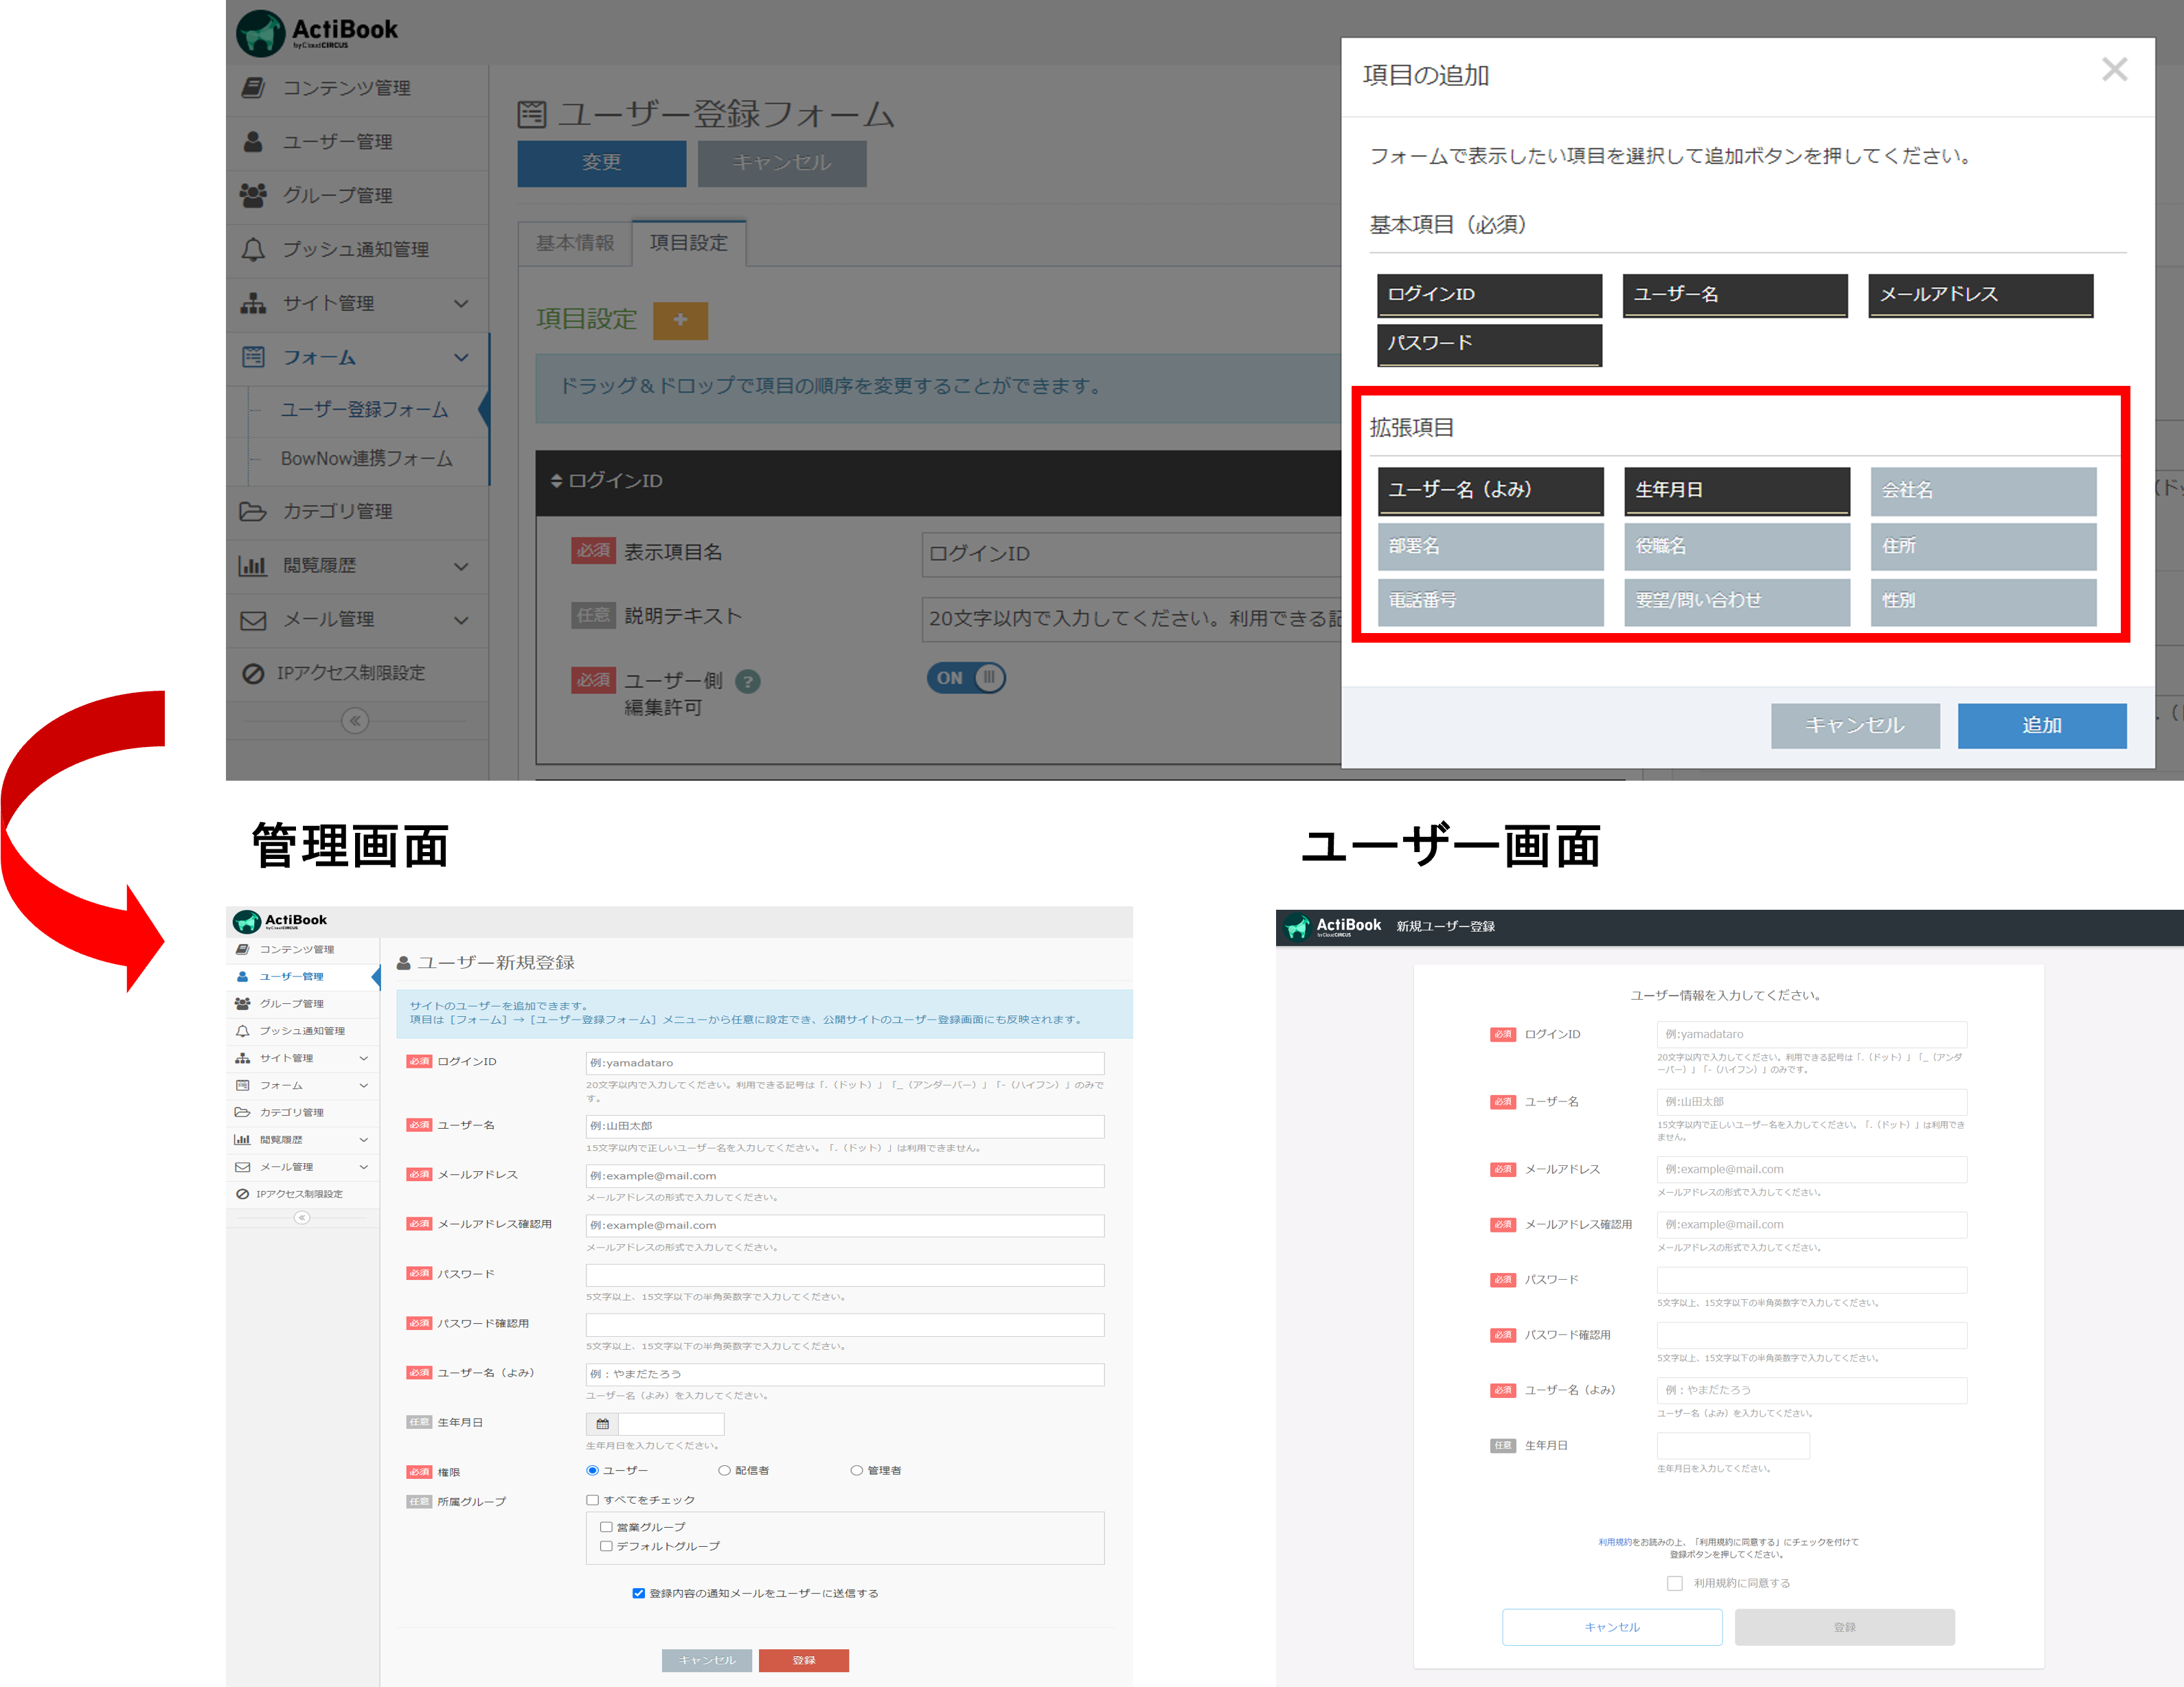Viewport: 2184px width, 1687px height.
Task: Expand メール管理 chevron in lower admin sidebar
Action: 364,1166
